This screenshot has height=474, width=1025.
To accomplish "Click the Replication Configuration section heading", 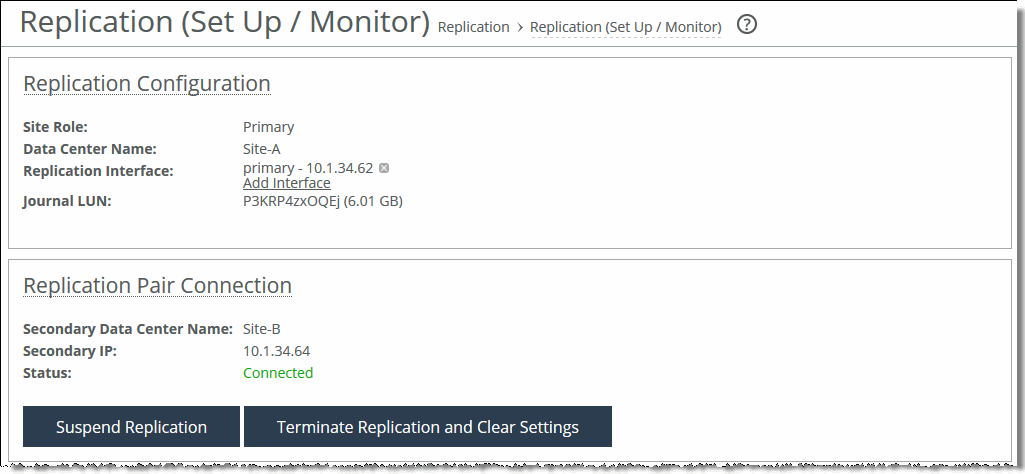I will (146, 84).
